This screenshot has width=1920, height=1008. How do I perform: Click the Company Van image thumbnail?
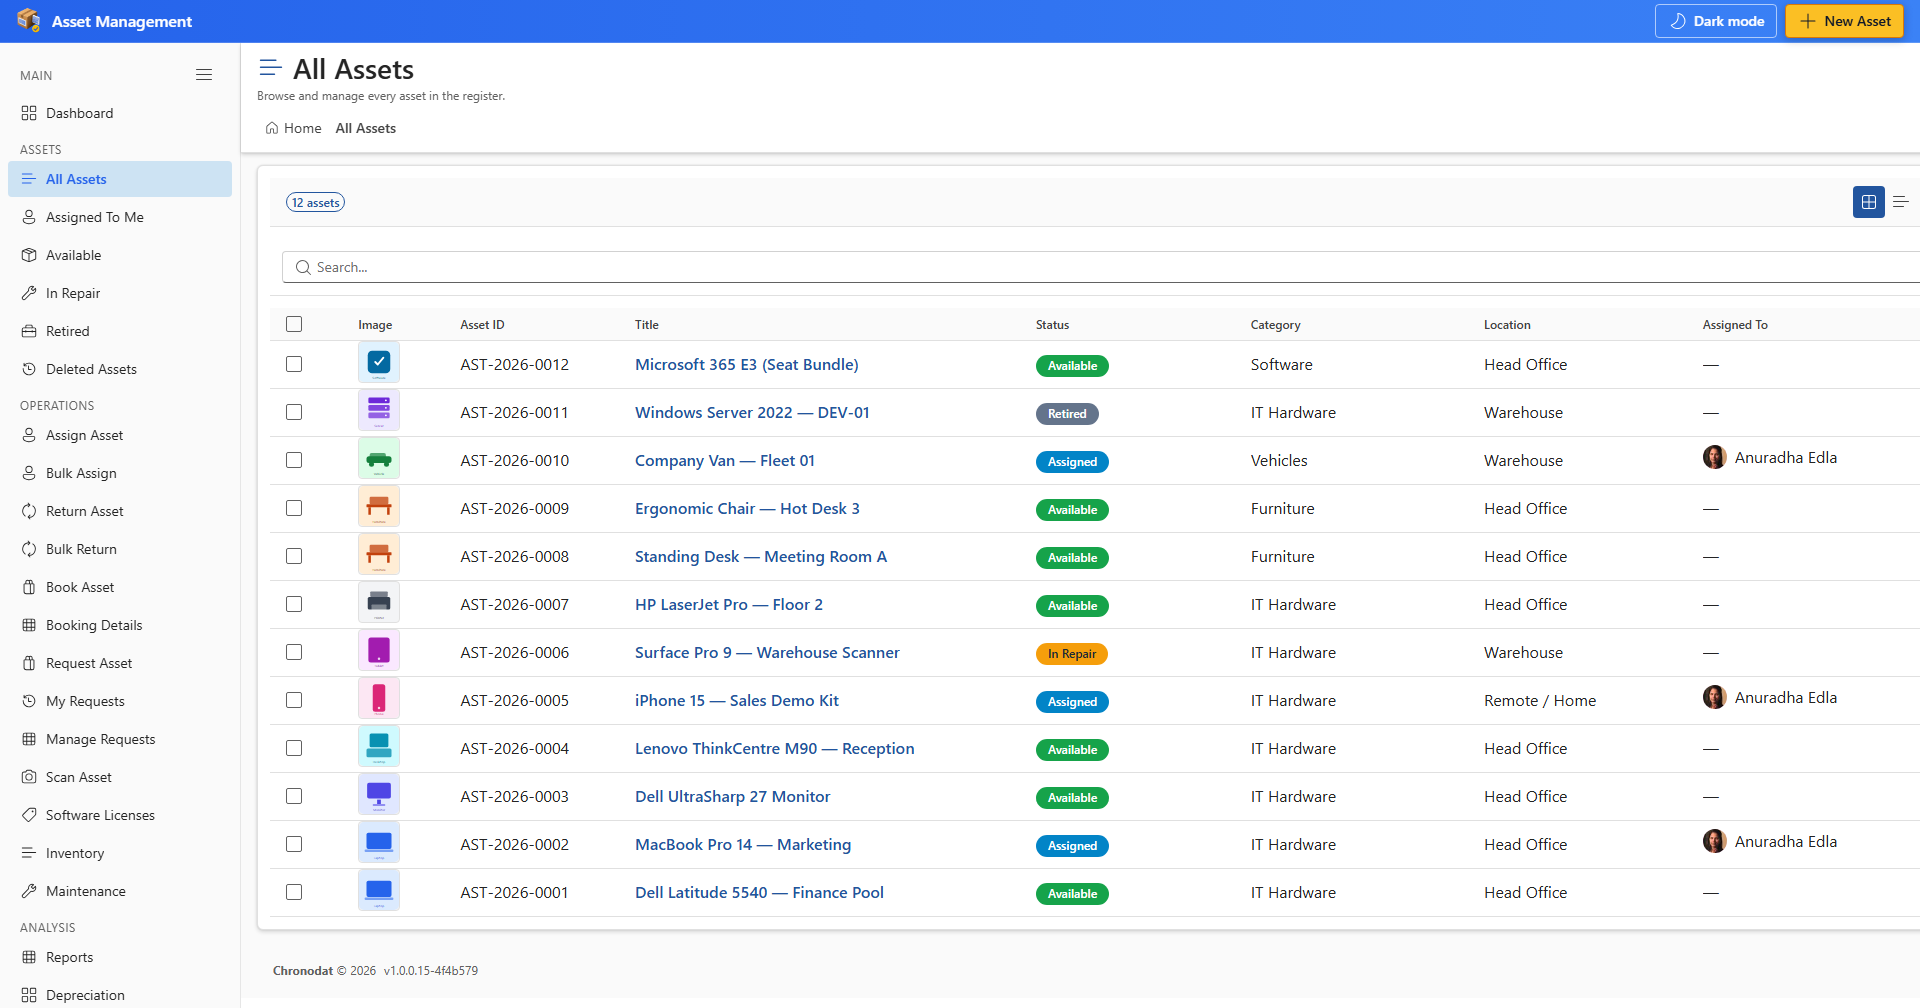click(x=379, y=460)
